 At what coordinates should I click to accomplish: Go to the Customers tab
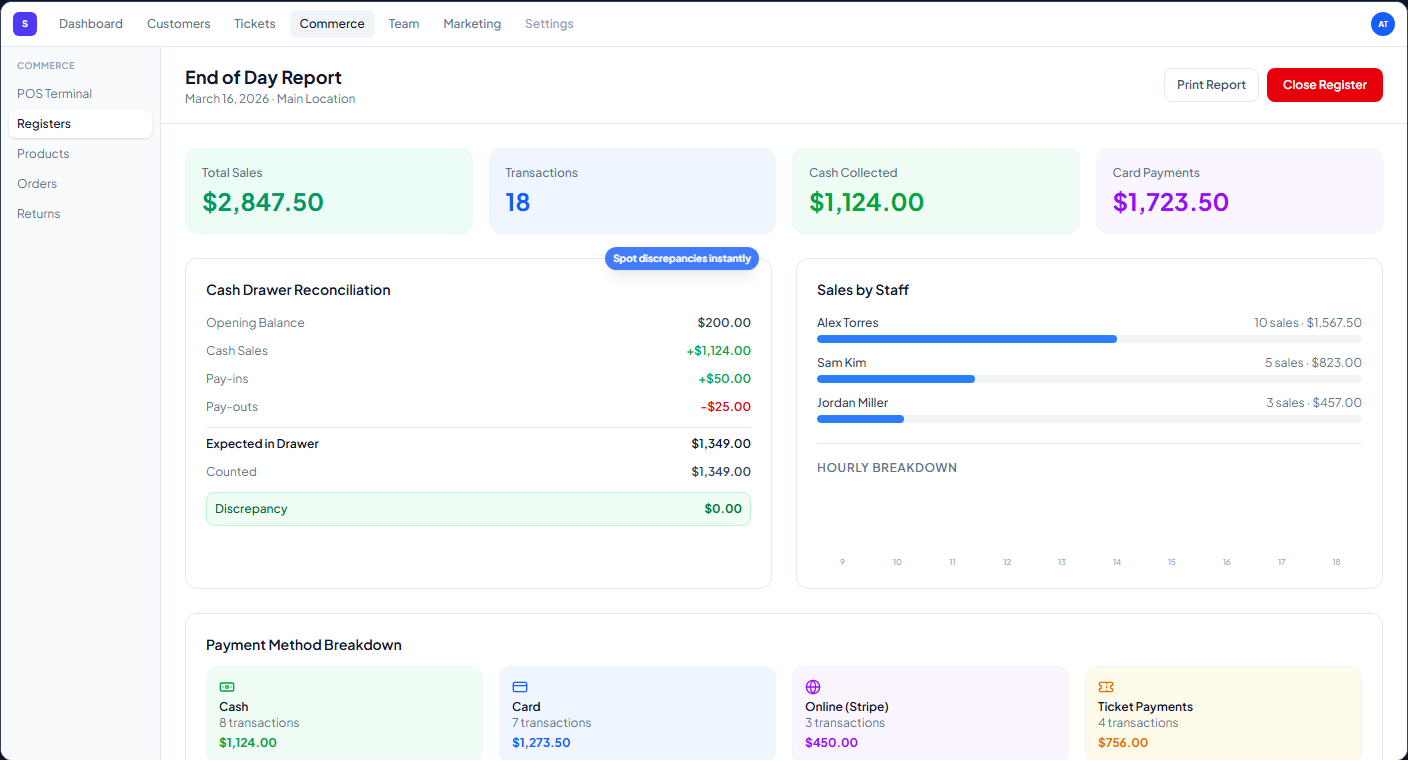point(179,24)
